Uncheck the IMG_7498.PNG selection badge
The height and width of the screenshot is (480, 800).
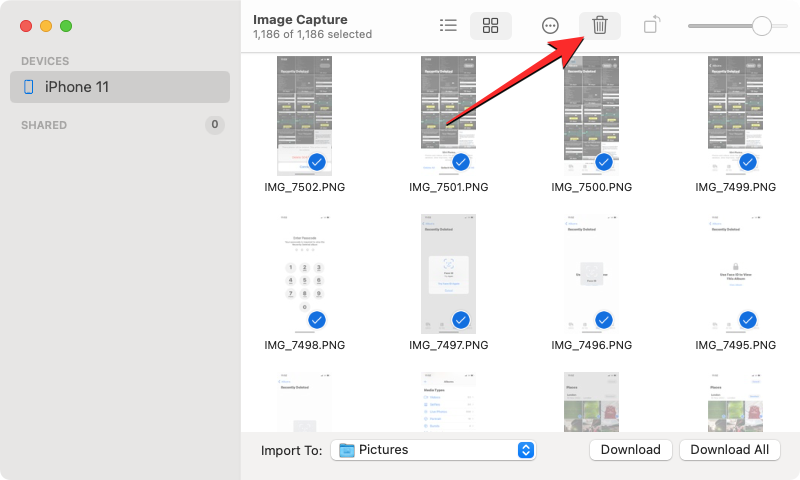point(317,320)
